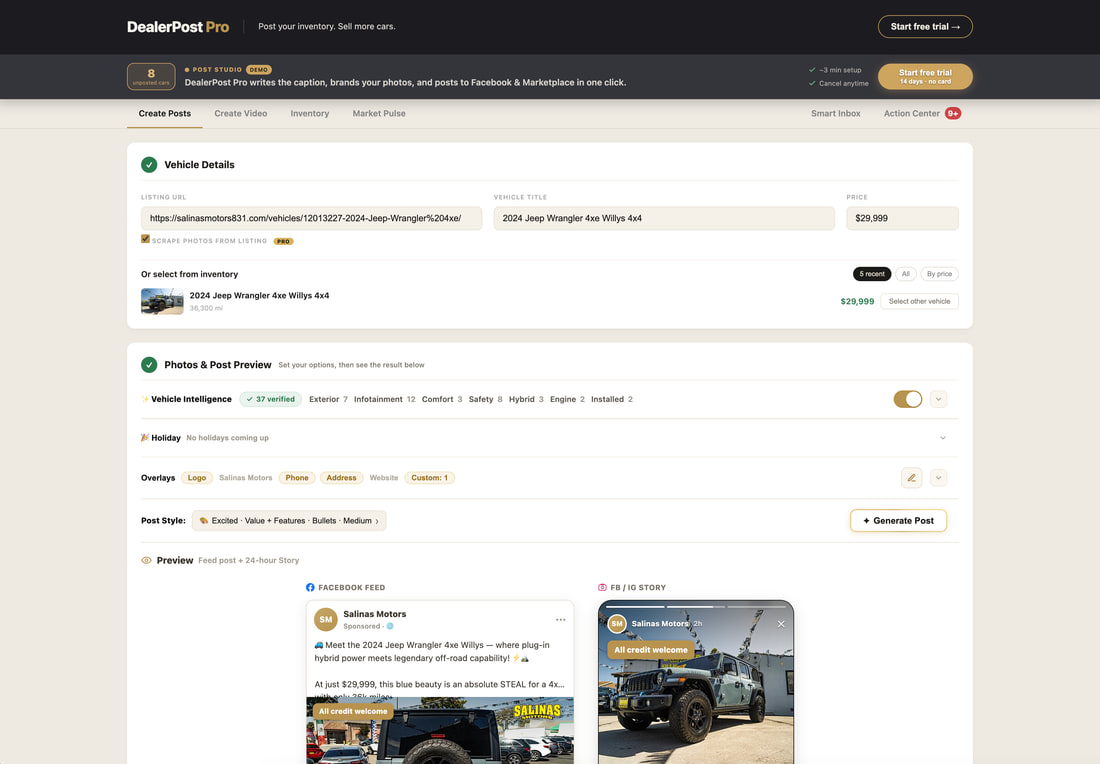The height and width of the screenshot is (764, 1100).
Task: Click the Facebook feed post vehicle image
Action: point(440,730)
